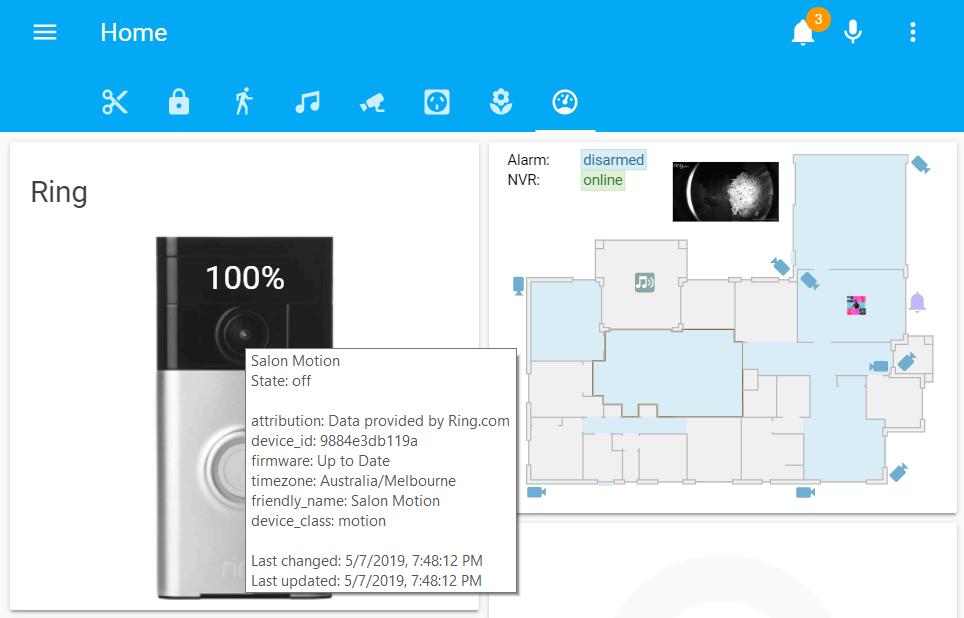Click the album art on the floorplan
The height and width of the screenshot is (618, 964).
click(856, 304)
